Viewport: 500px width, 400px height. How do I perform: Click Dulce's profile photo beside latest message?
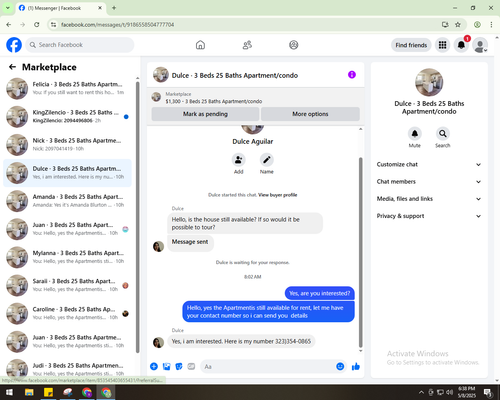[x=158, y=342]
